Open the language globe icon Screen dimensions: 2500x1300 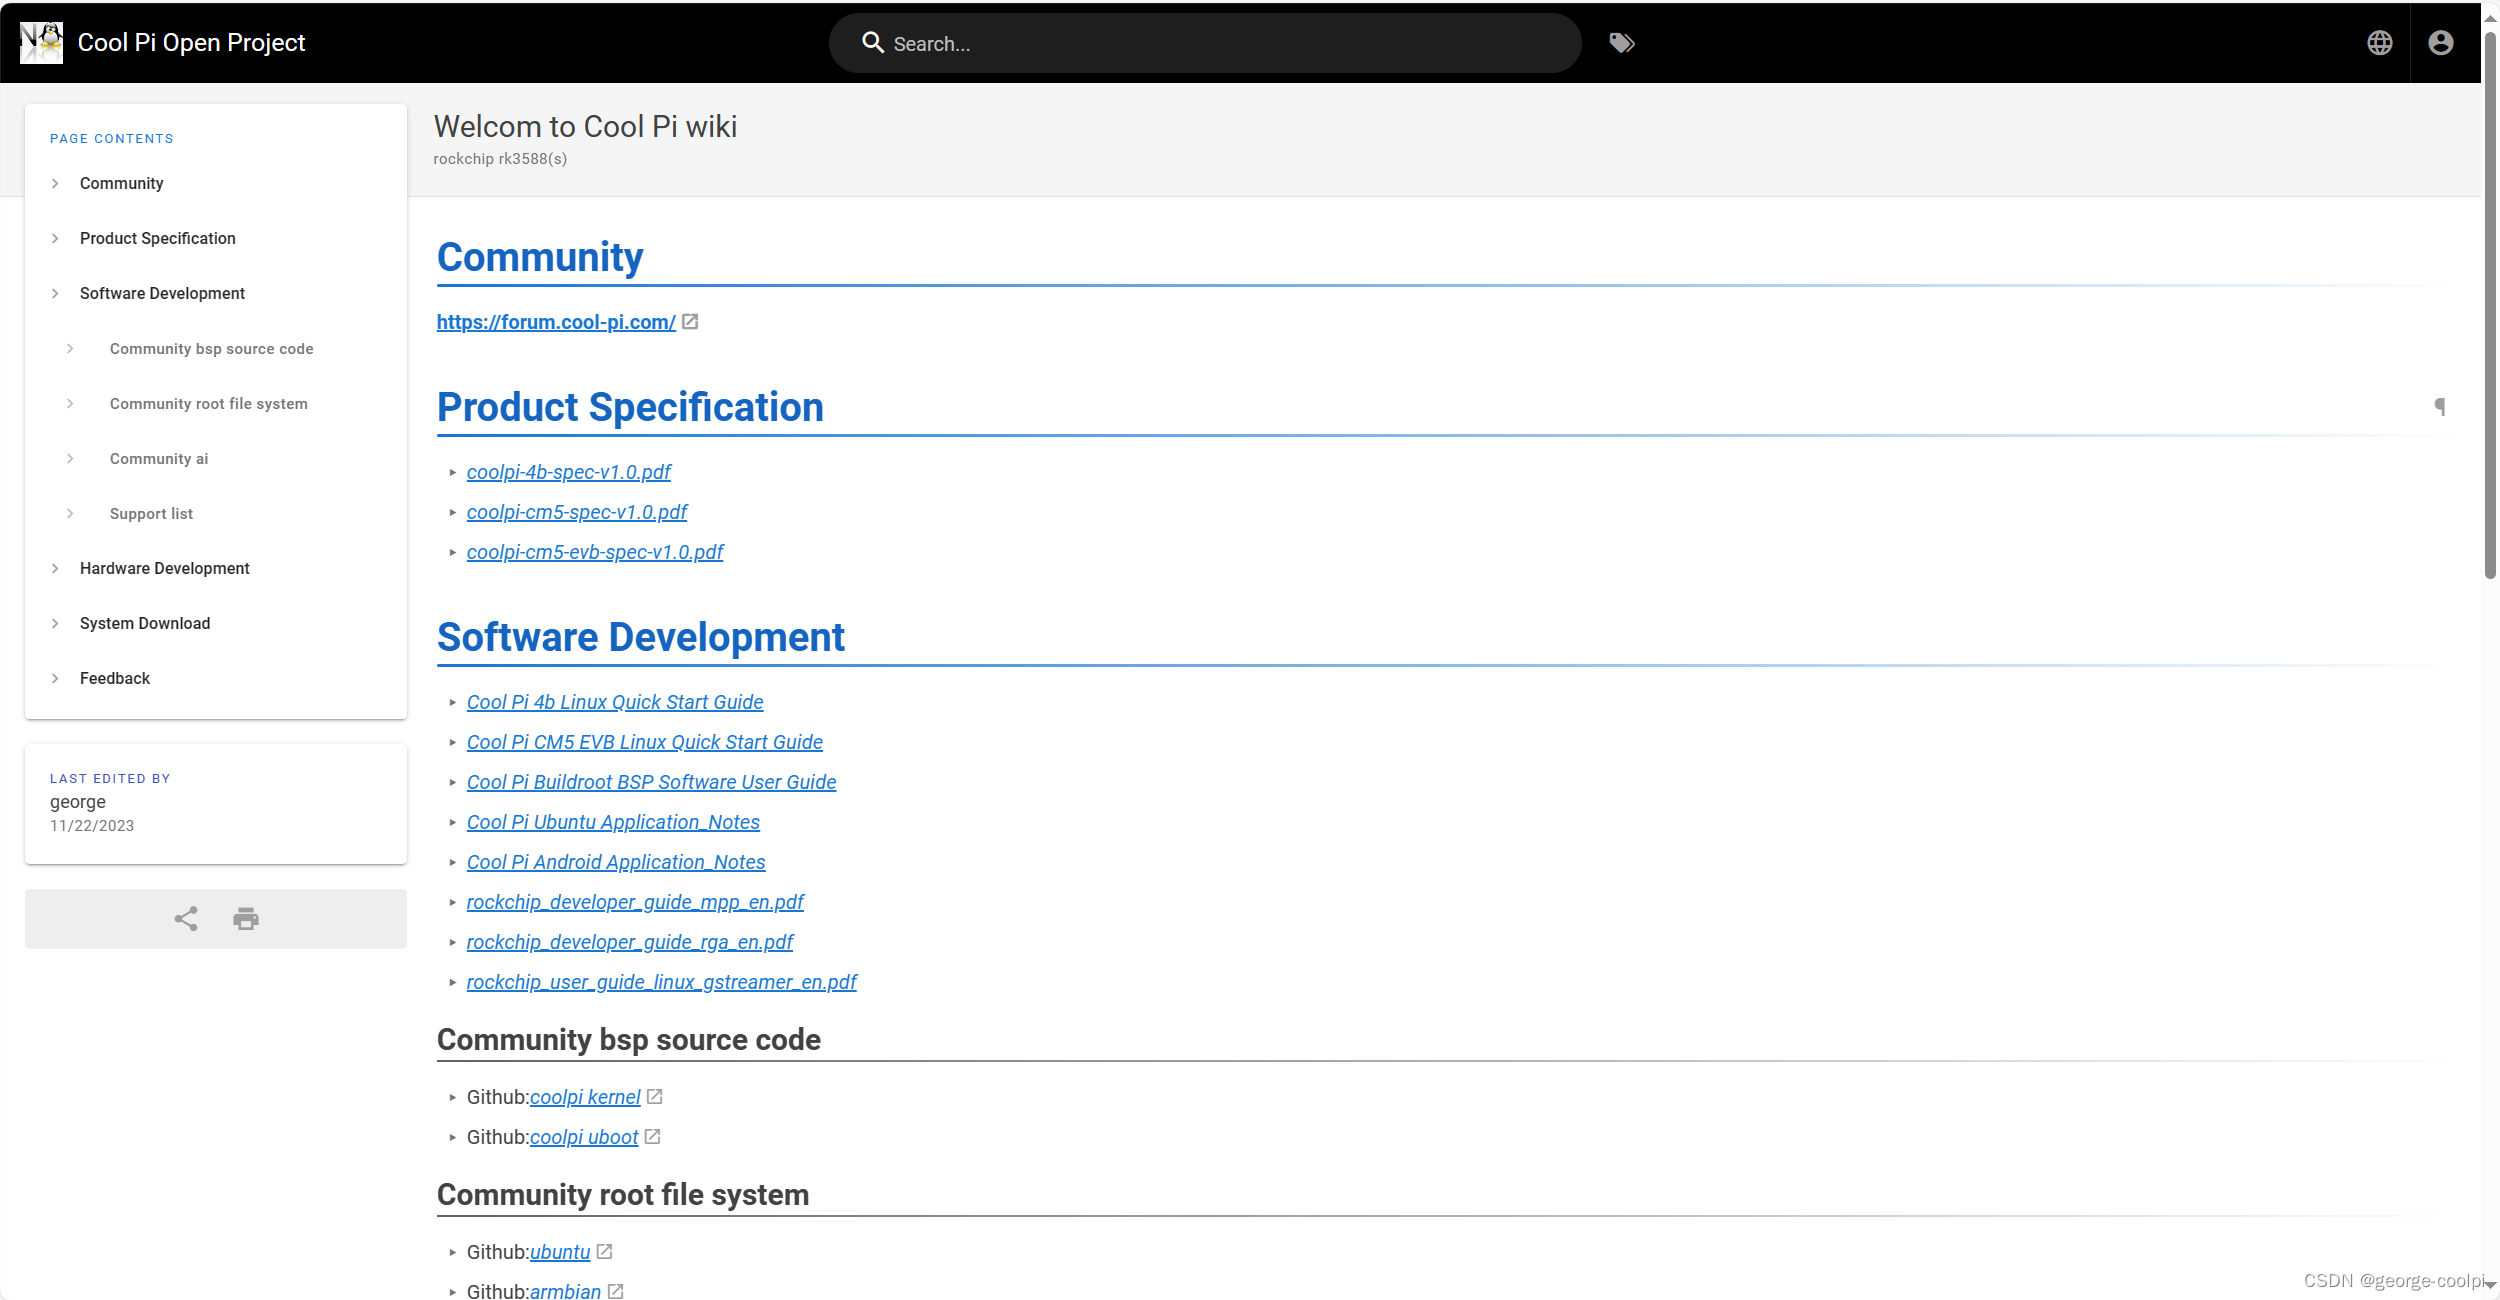pyautogui.click(x=2379, y=43)
